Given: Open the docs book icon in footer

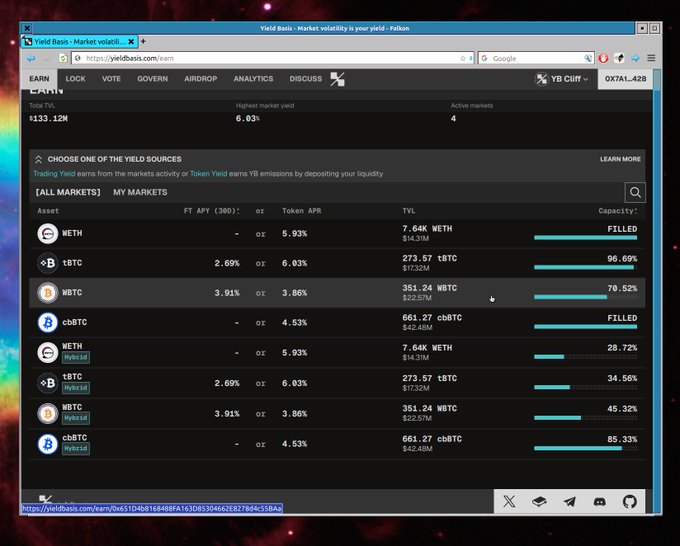Looking at the screenshot, I should tap(539, 502).
